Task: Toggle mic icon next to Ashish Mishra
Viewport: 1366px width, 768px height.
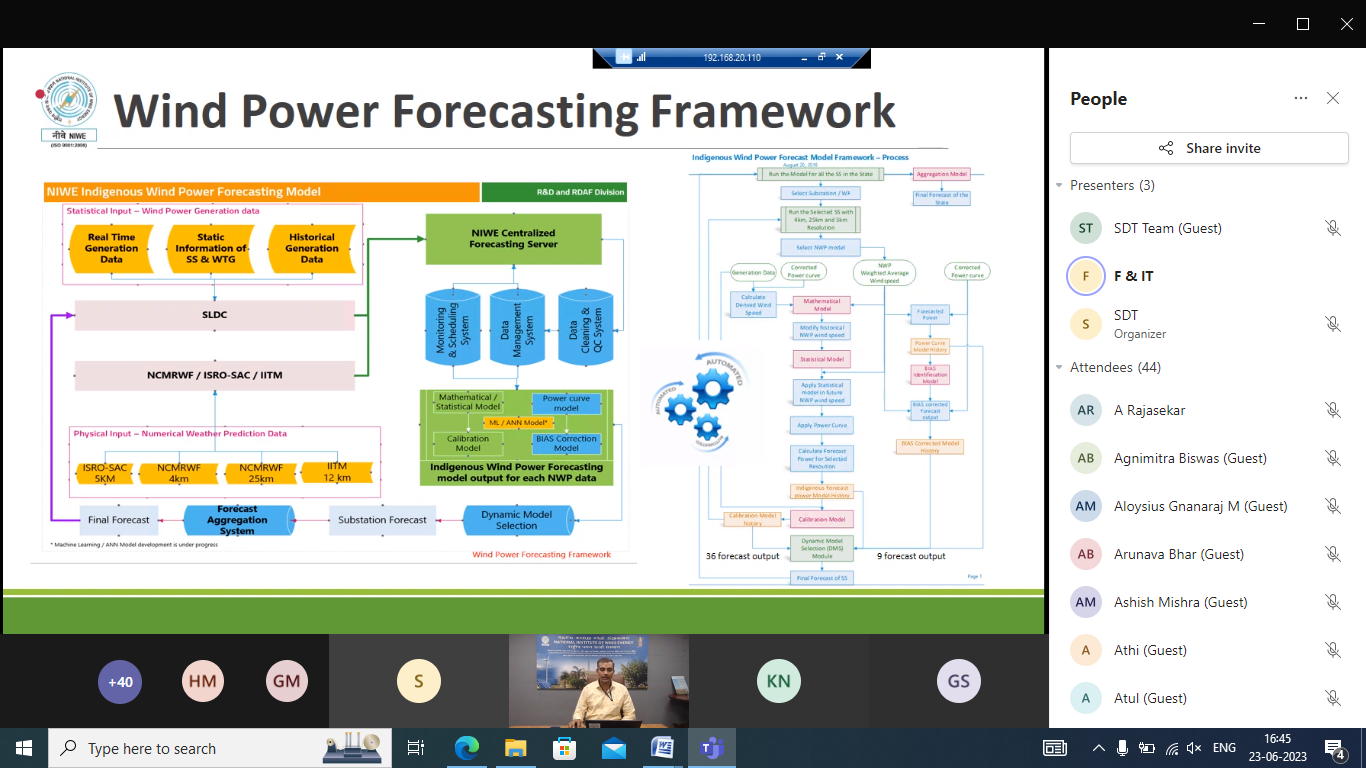Action: coord(1332,602)
